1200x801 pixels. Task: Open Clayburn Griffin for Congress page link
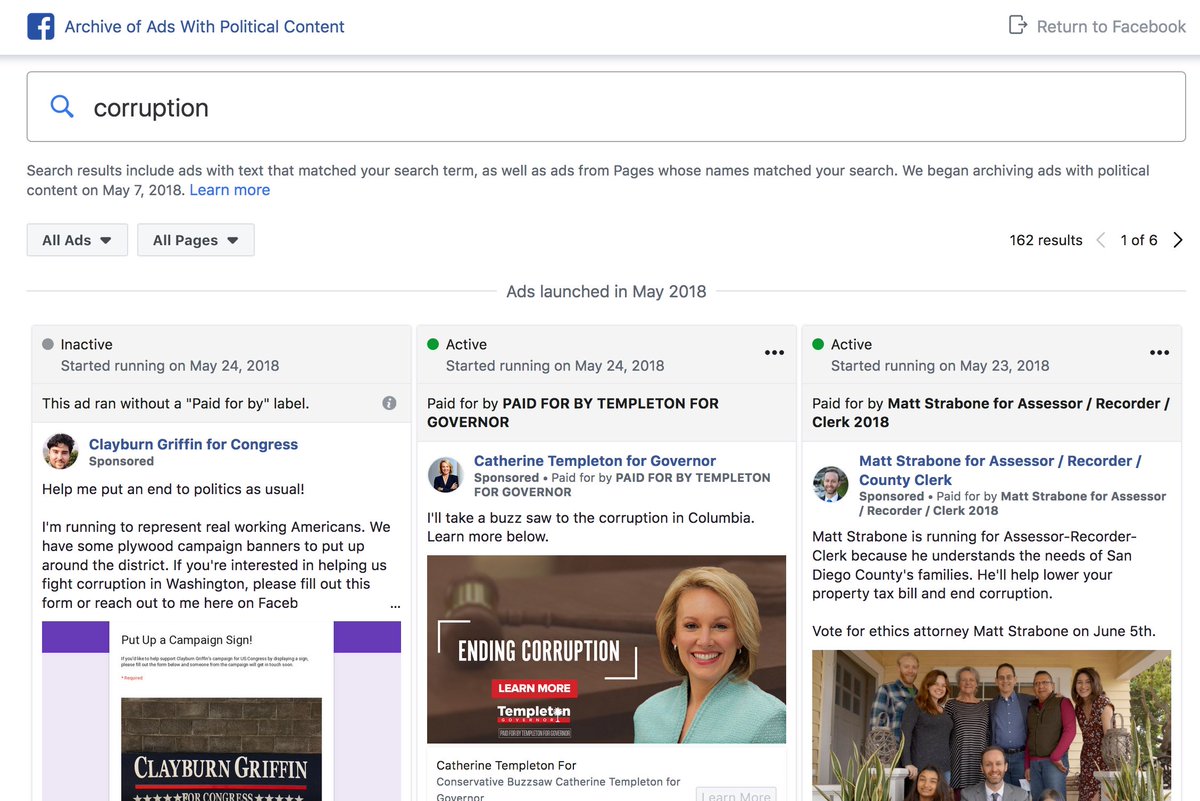click(x=193, y=444)
